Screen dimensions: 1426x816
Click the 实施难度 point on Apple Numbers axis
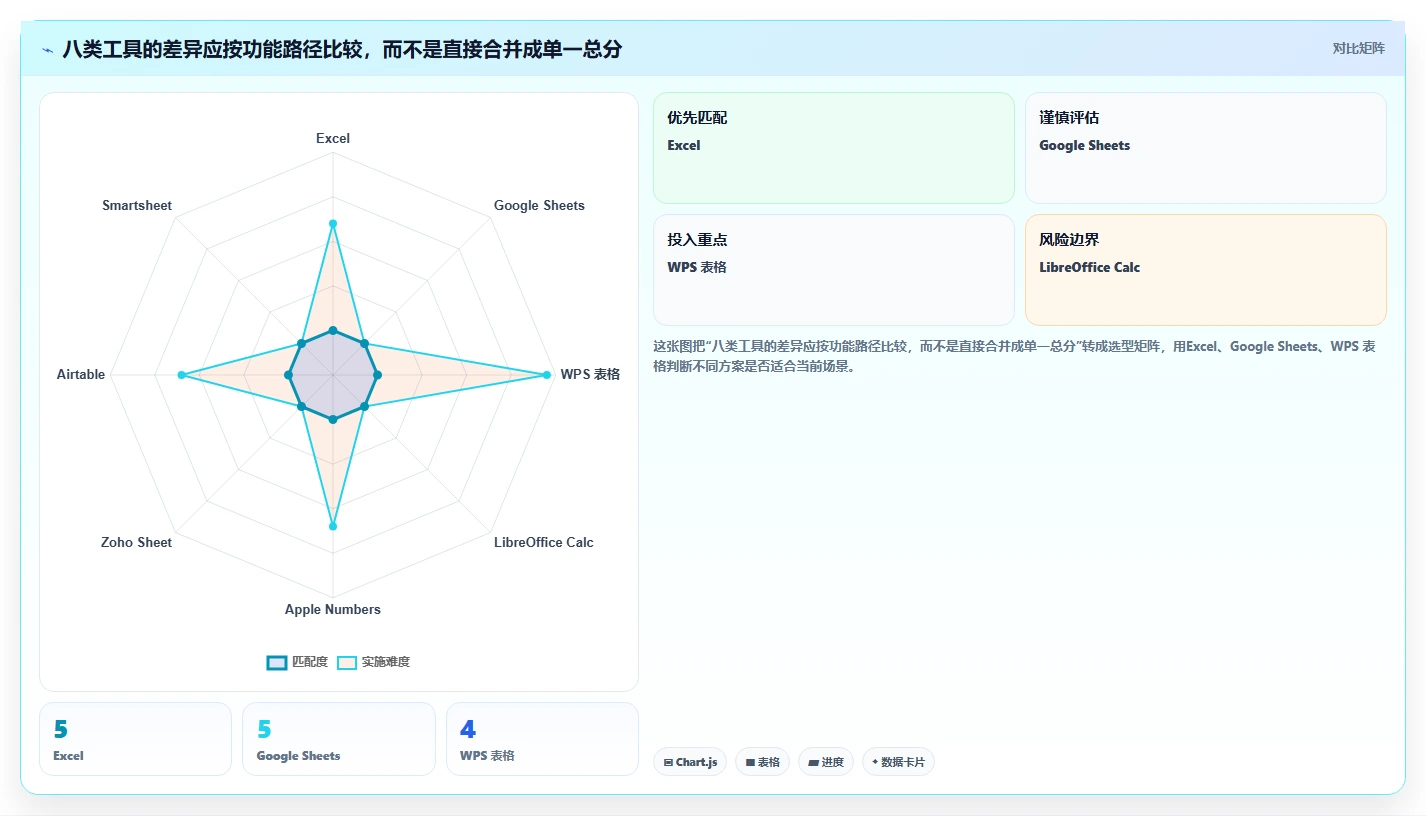point(333,526)
